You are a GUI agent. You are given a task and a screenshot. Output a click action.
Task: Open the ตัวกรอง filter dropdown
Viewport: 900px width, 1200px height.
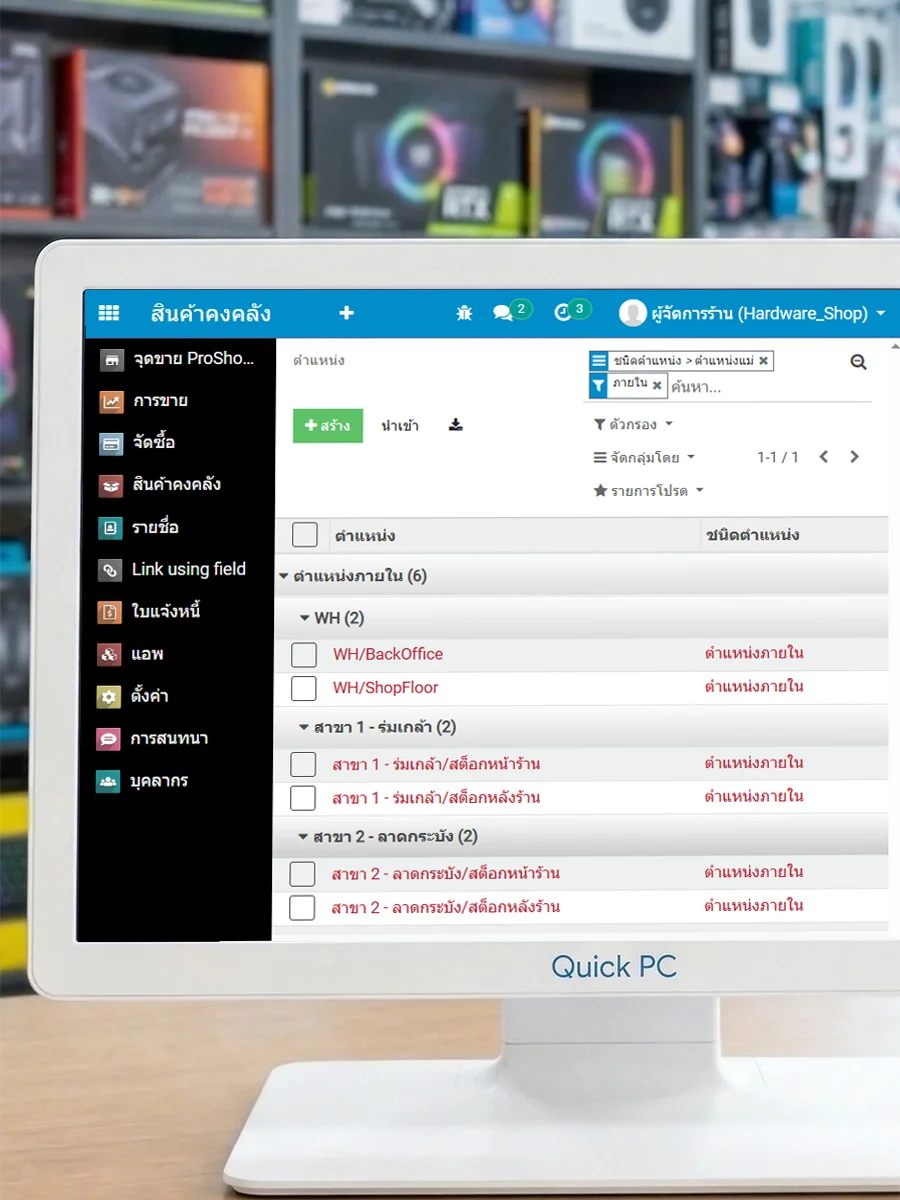633,425
